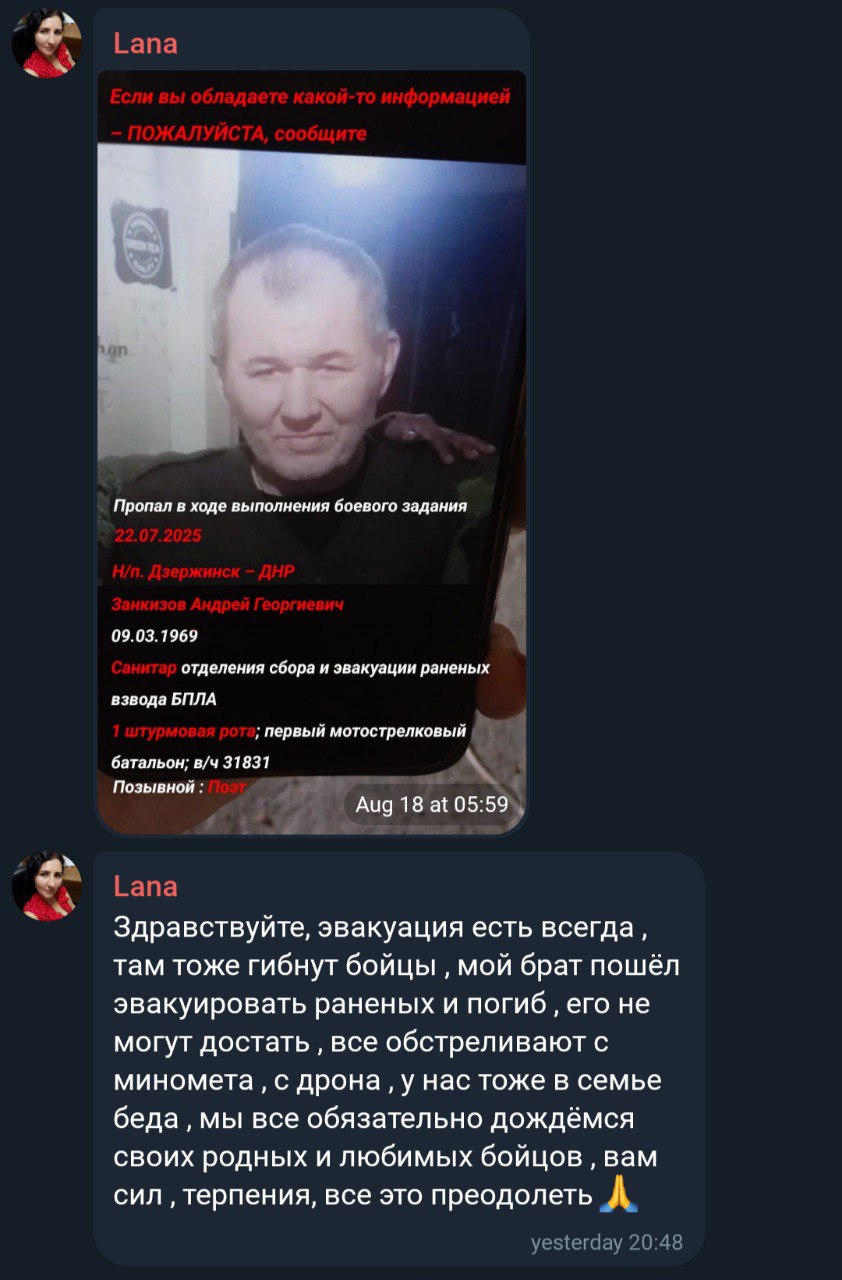Click the sender name Lana above the text message
The width and height of the screenshot is (842, 1280).
pos(146,886)
